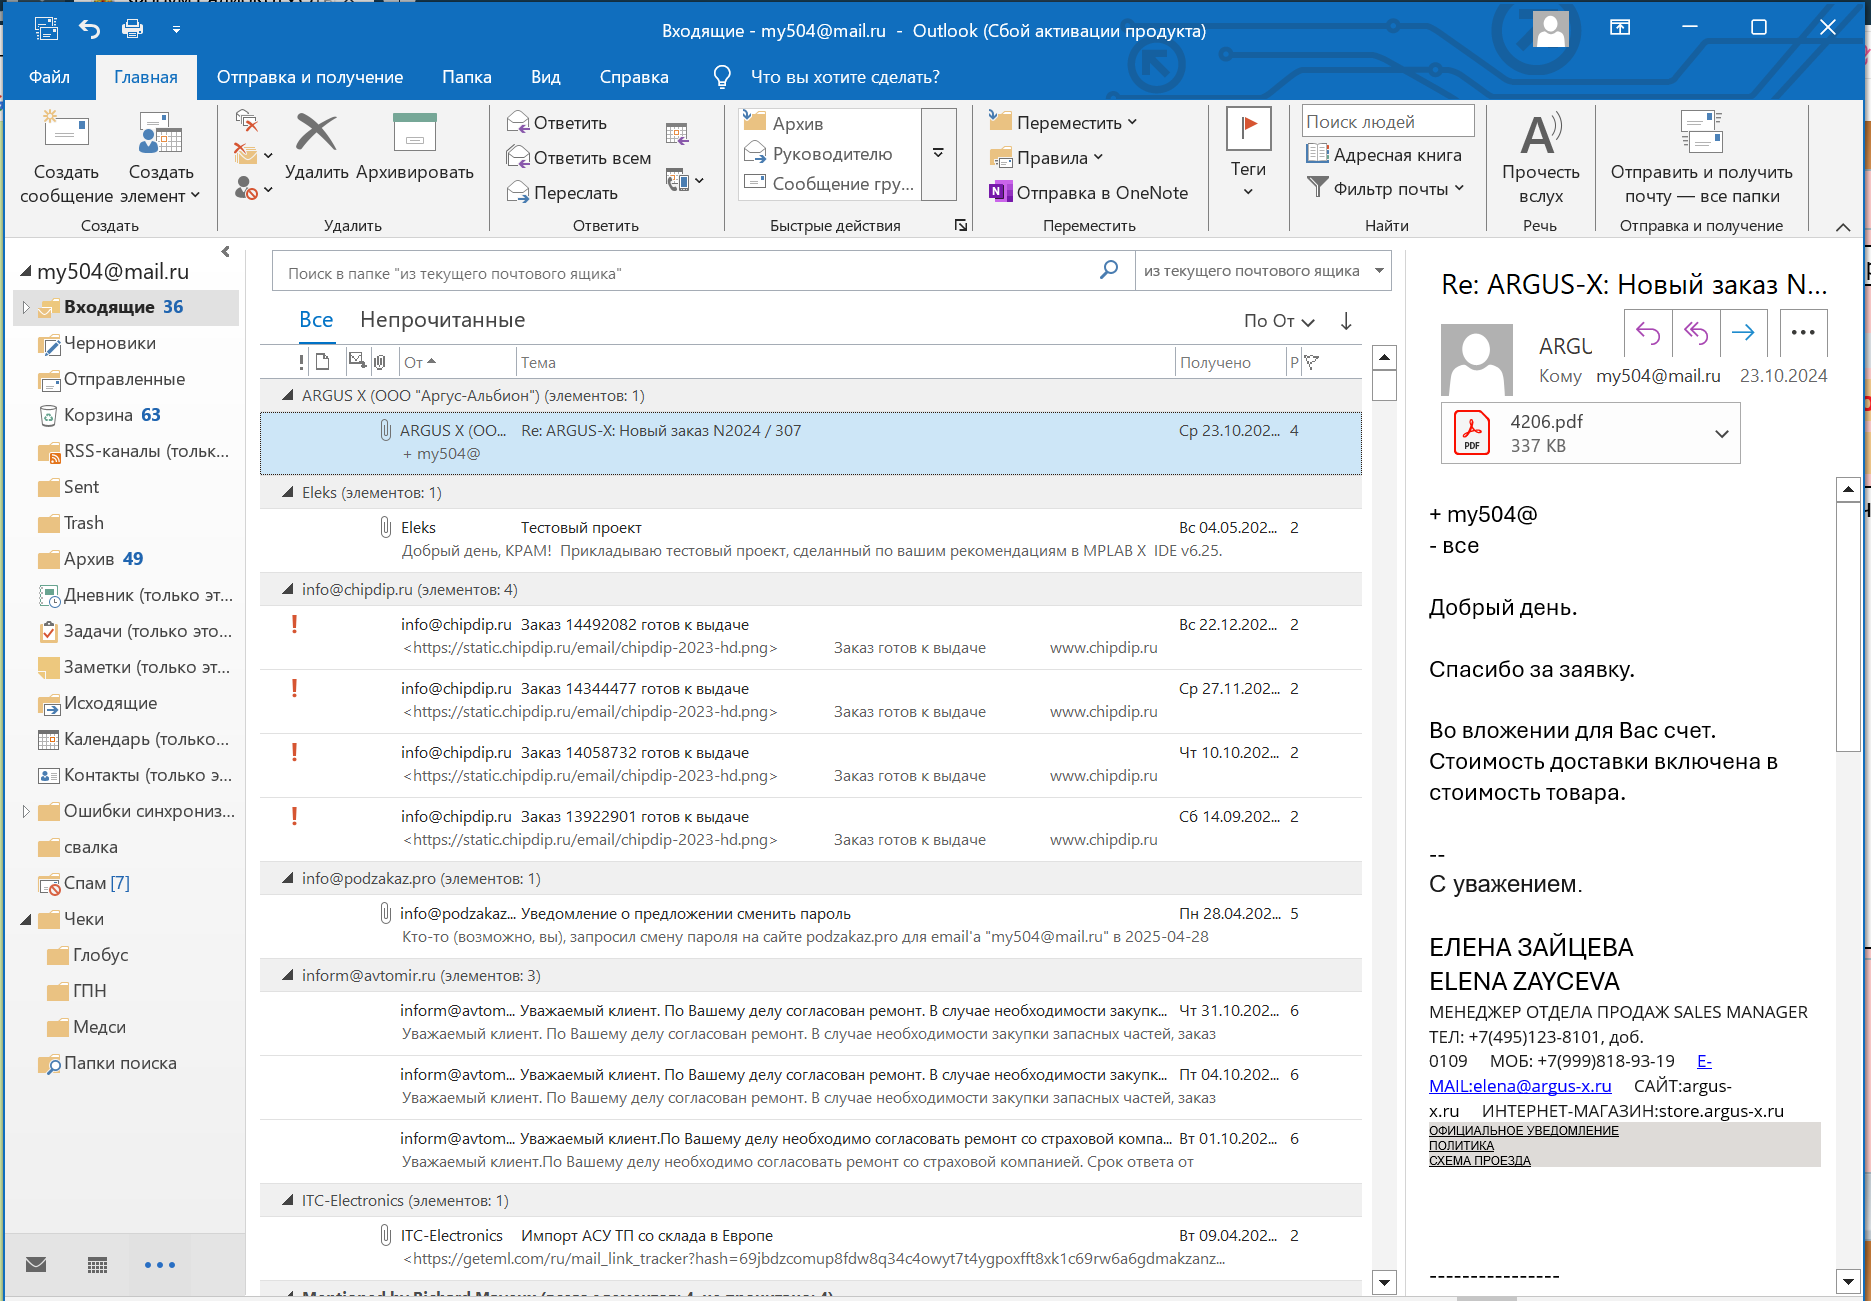This screenshot has width=1871, height=1301.
Task: Show Непрочитанные messages filter
Action: [442, 320]
